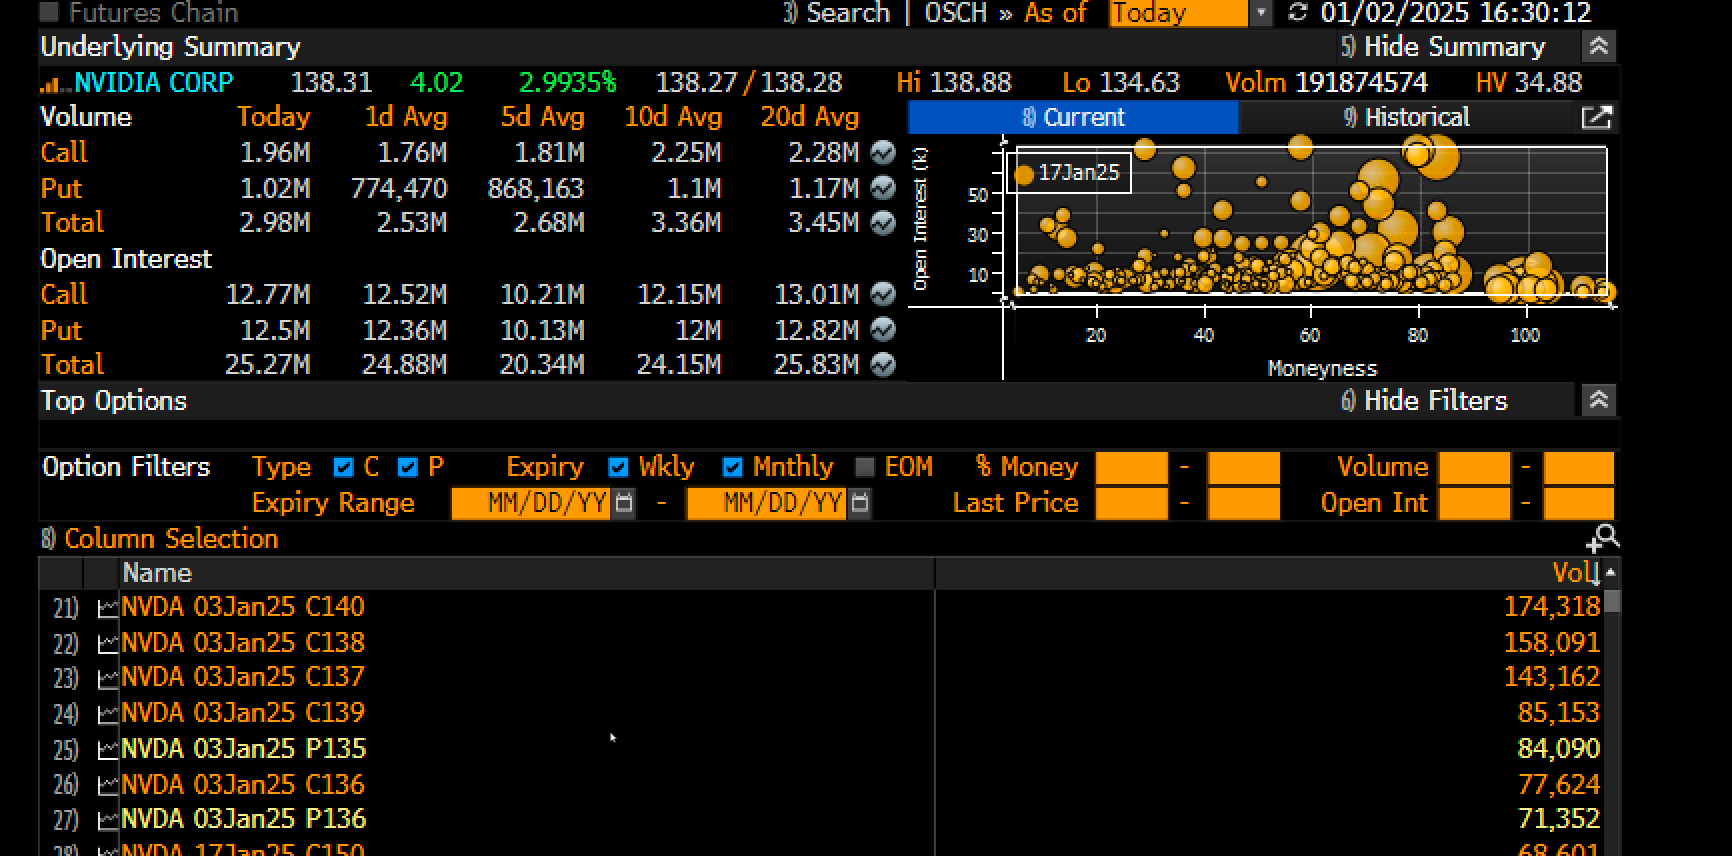This screenshot has height=856, width=1732.
Task: Open chart icon for Call volume row
Action: click(x=882, y=152)
